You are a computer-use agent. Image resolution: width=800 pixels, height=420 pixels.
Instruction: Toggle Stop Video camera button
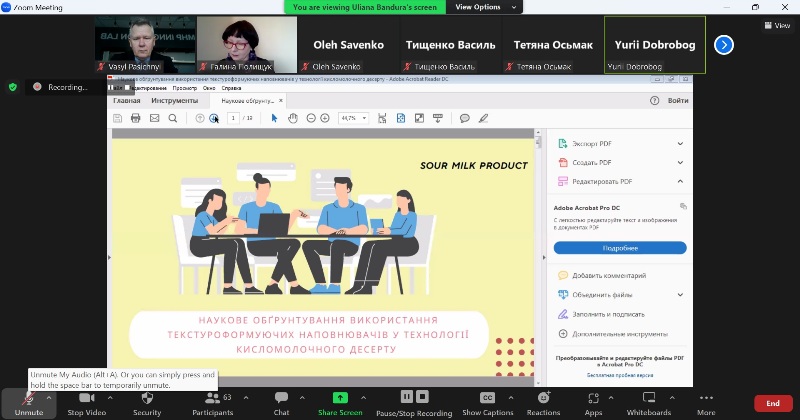(88, 401)
